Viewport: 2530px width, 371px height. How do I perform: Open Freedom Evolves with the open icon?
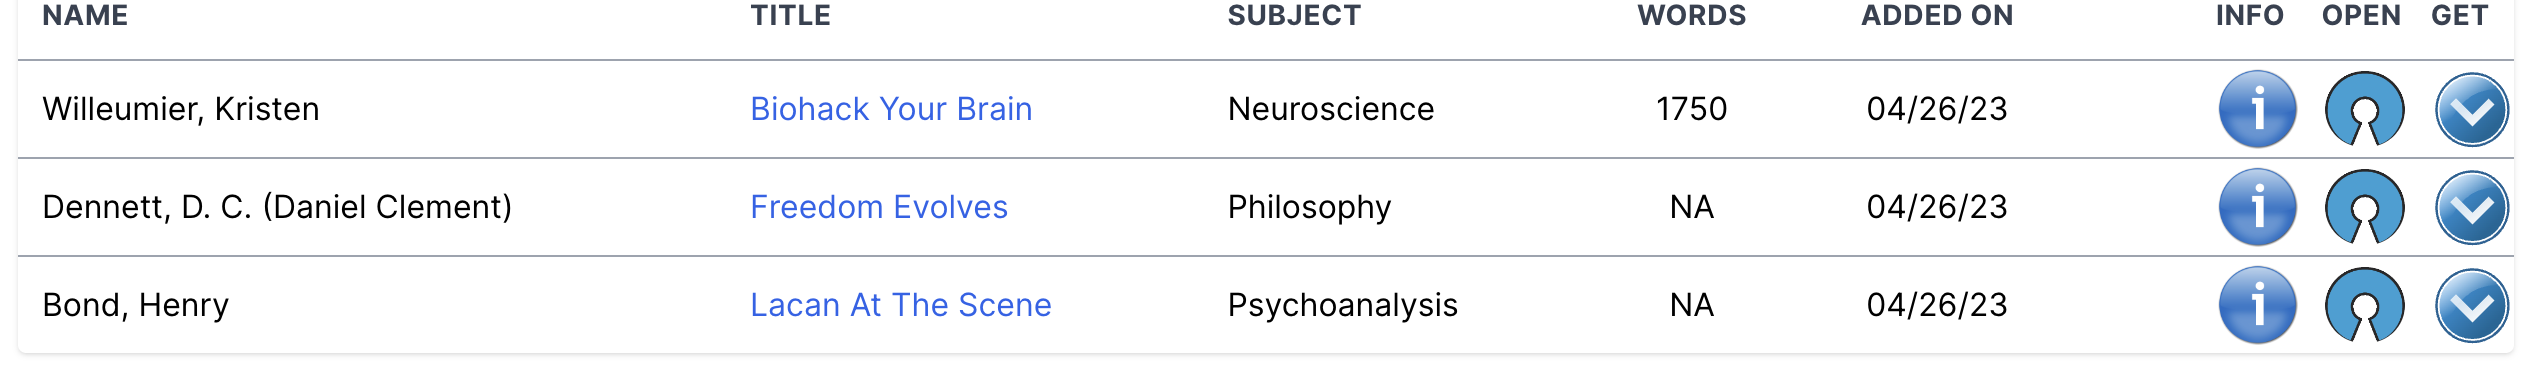click(x=2364, y=207)
